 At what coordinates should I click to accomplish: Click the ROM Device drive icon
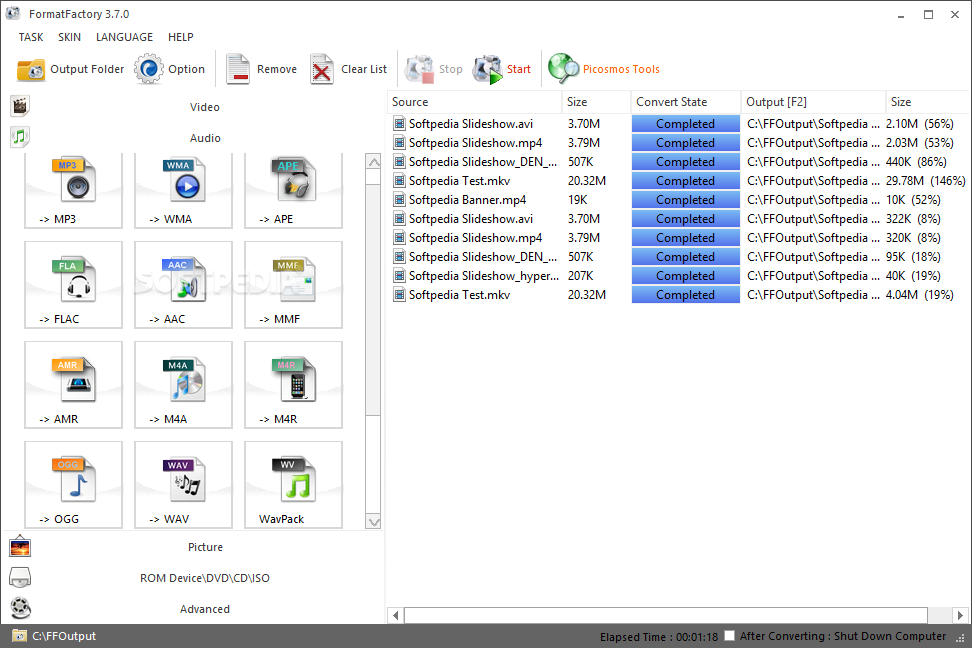(x=20, y=577)
